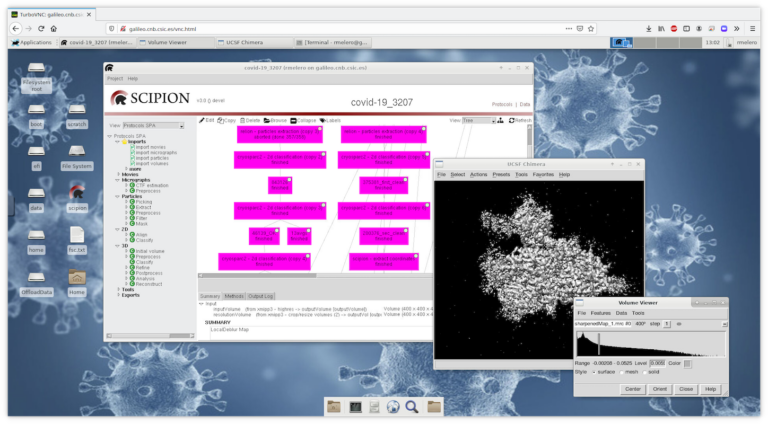Expand the Tools tree node
Screen dimensions: 768x424
[118, 289]
